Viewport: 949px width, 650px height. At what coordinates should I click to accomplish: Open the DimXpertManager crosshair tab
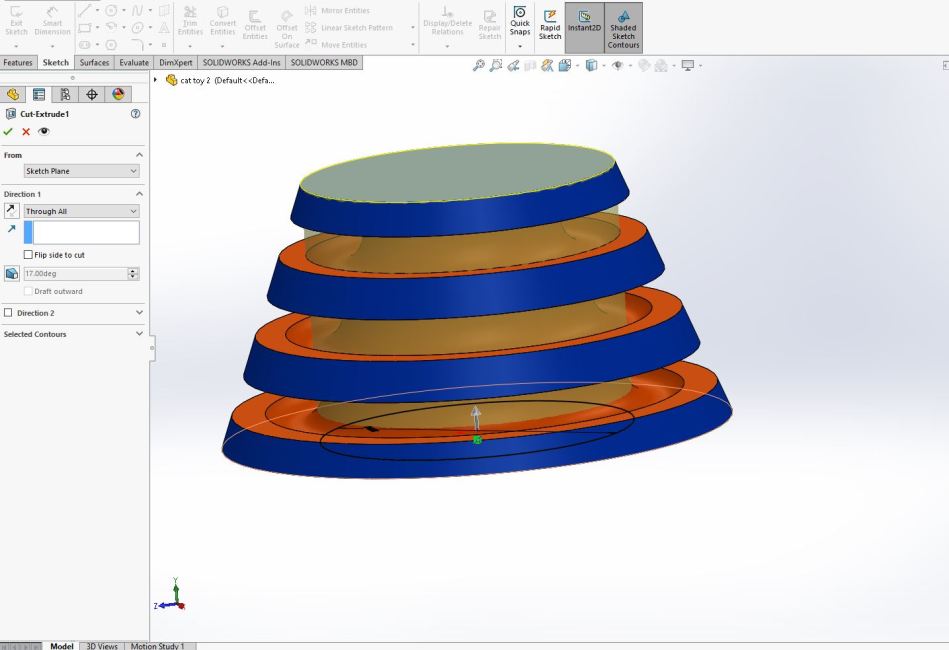tap(92, 94)
